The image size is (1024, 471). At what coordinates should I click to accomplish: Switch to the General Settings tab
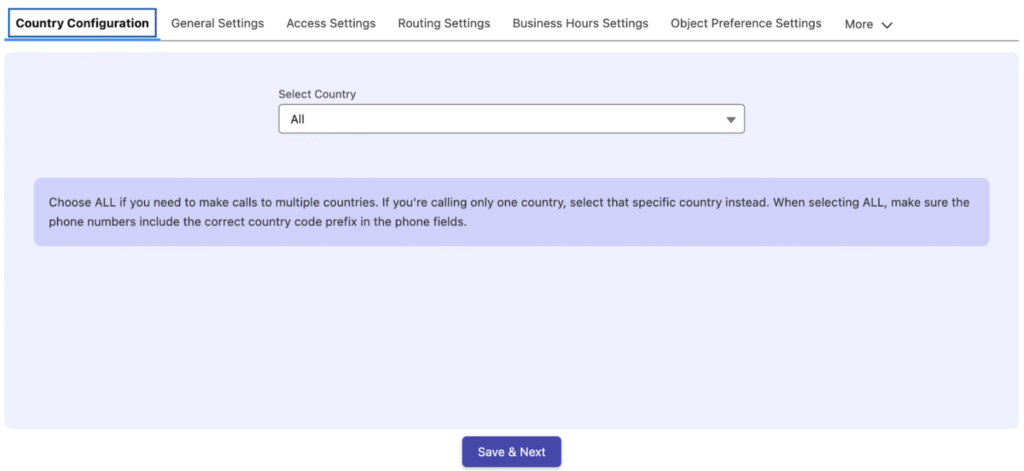pyautogui.click(x=217, y=23)
